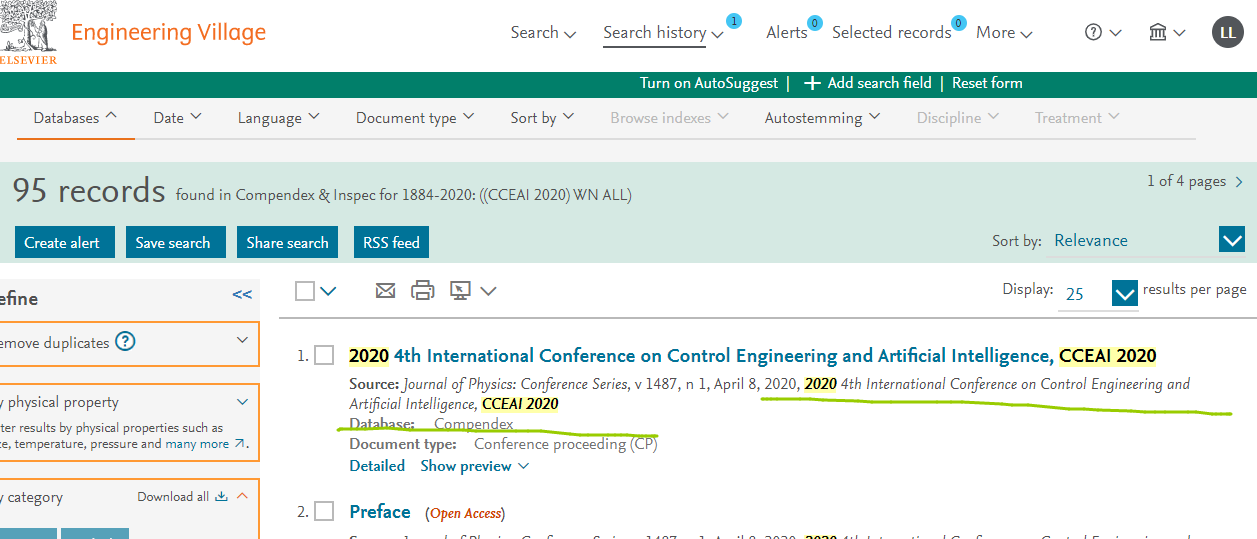This screenshot has width=1257, height=539.
Task: Open the help question mark menu
Action: 1103,33
